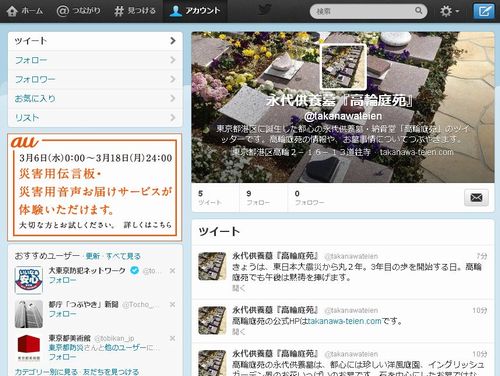Follow 都庁「つぶやき」新聞
Viewport: 500px width, 376px height.
point(62,314)
